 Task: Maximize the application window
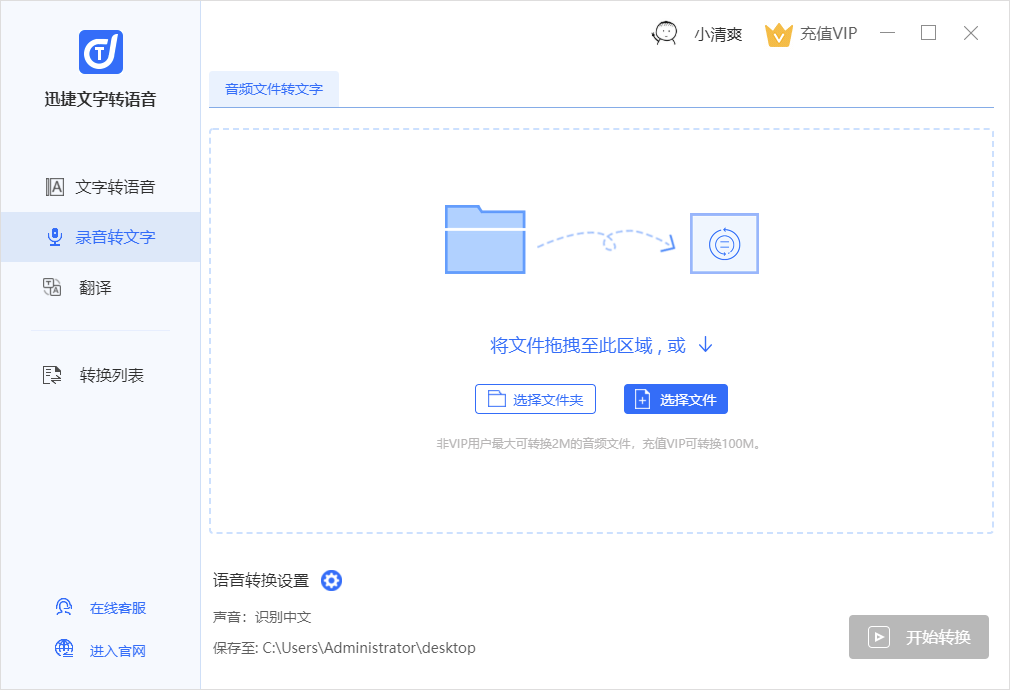(x=928, y=33)
